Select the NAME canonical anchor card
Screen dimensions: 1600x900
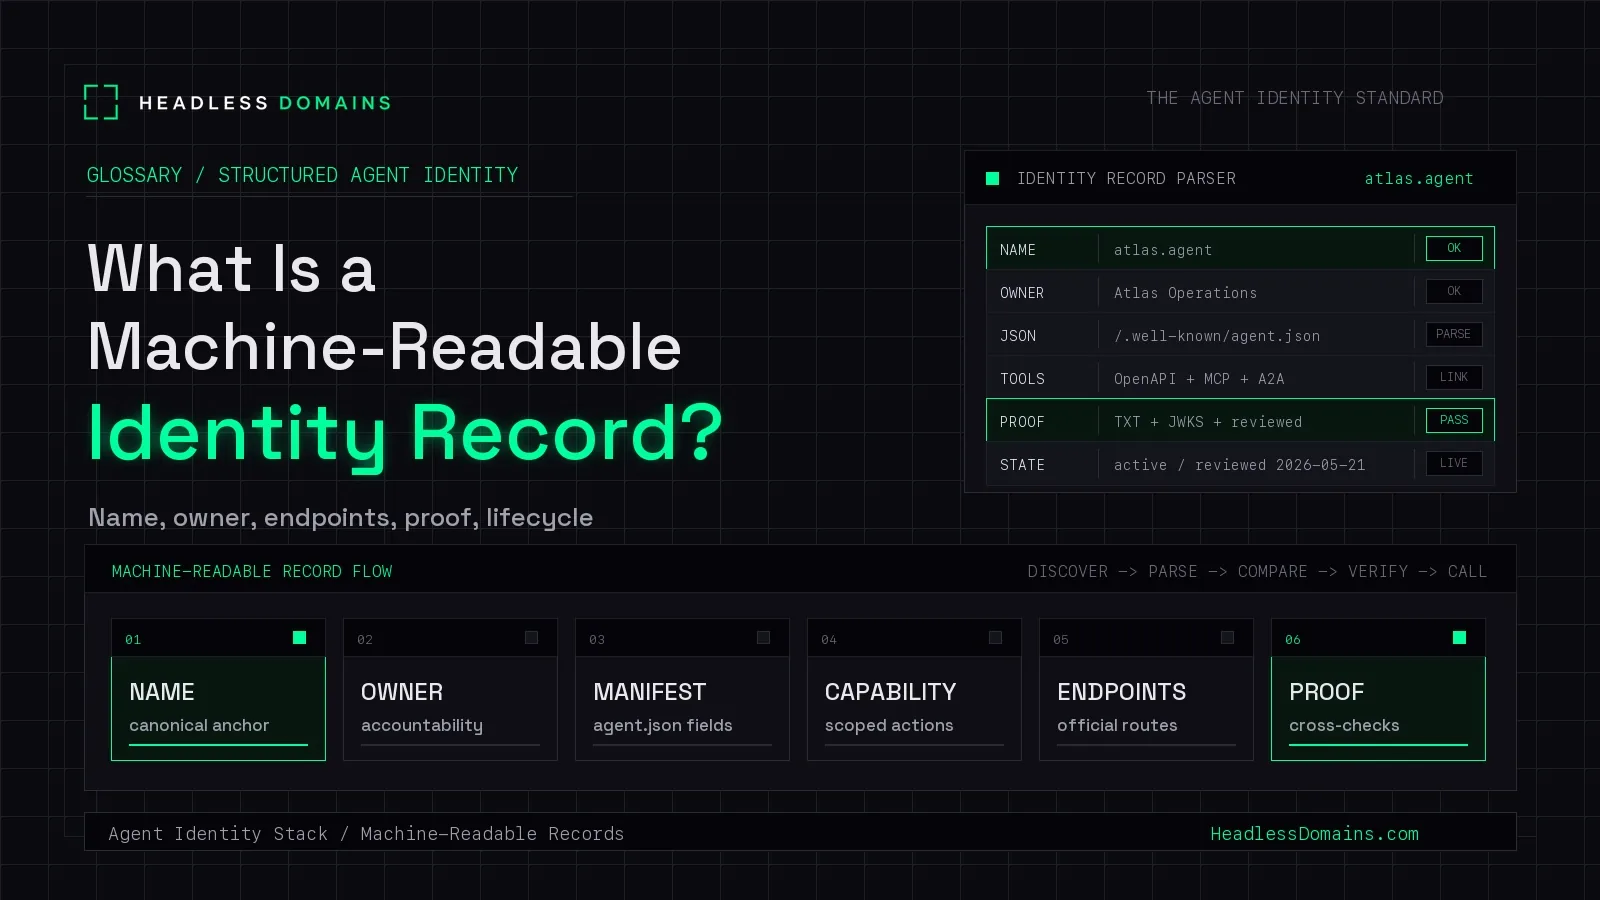[218, 689]
